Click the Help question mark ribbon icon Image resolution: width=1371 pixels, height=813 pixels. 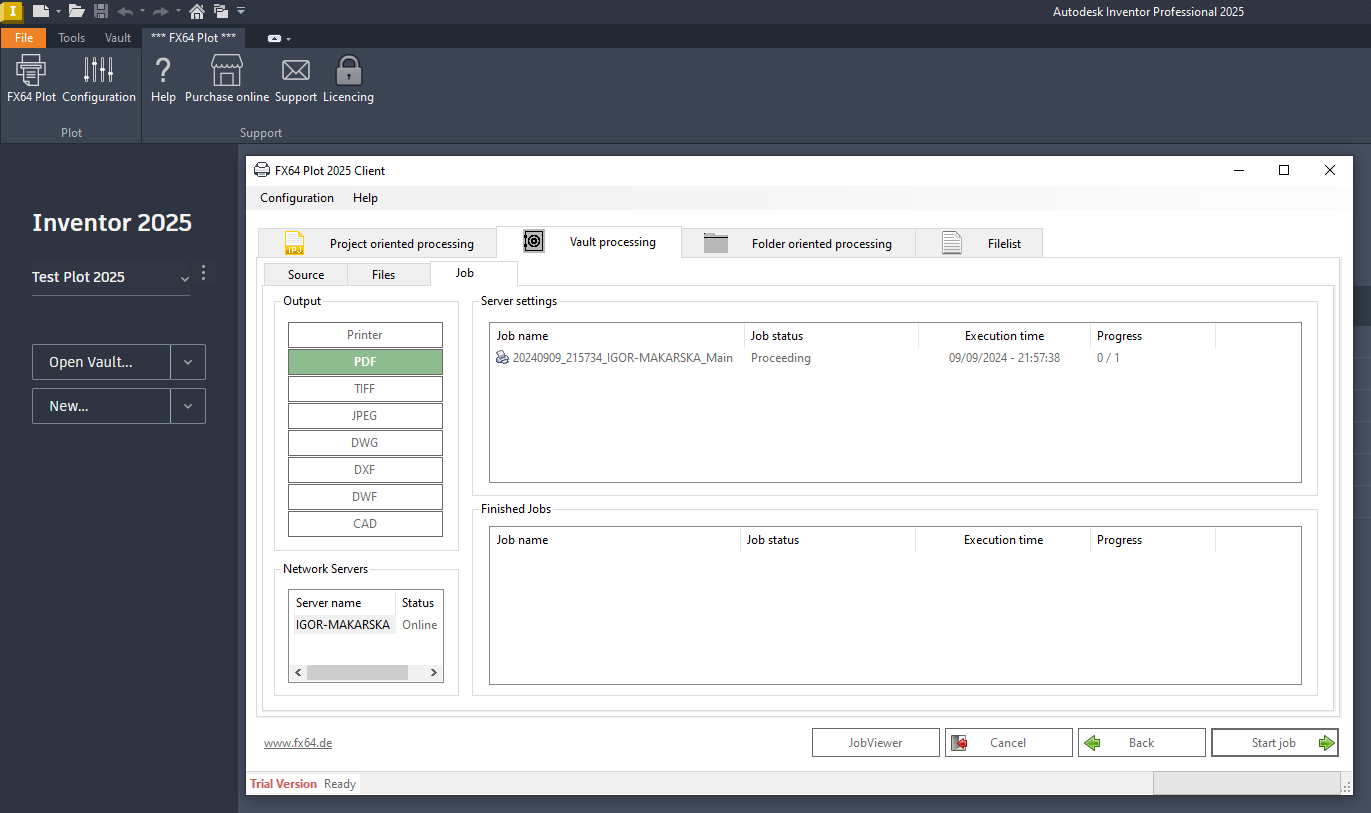pyautogui.click(x=163, y=79)
